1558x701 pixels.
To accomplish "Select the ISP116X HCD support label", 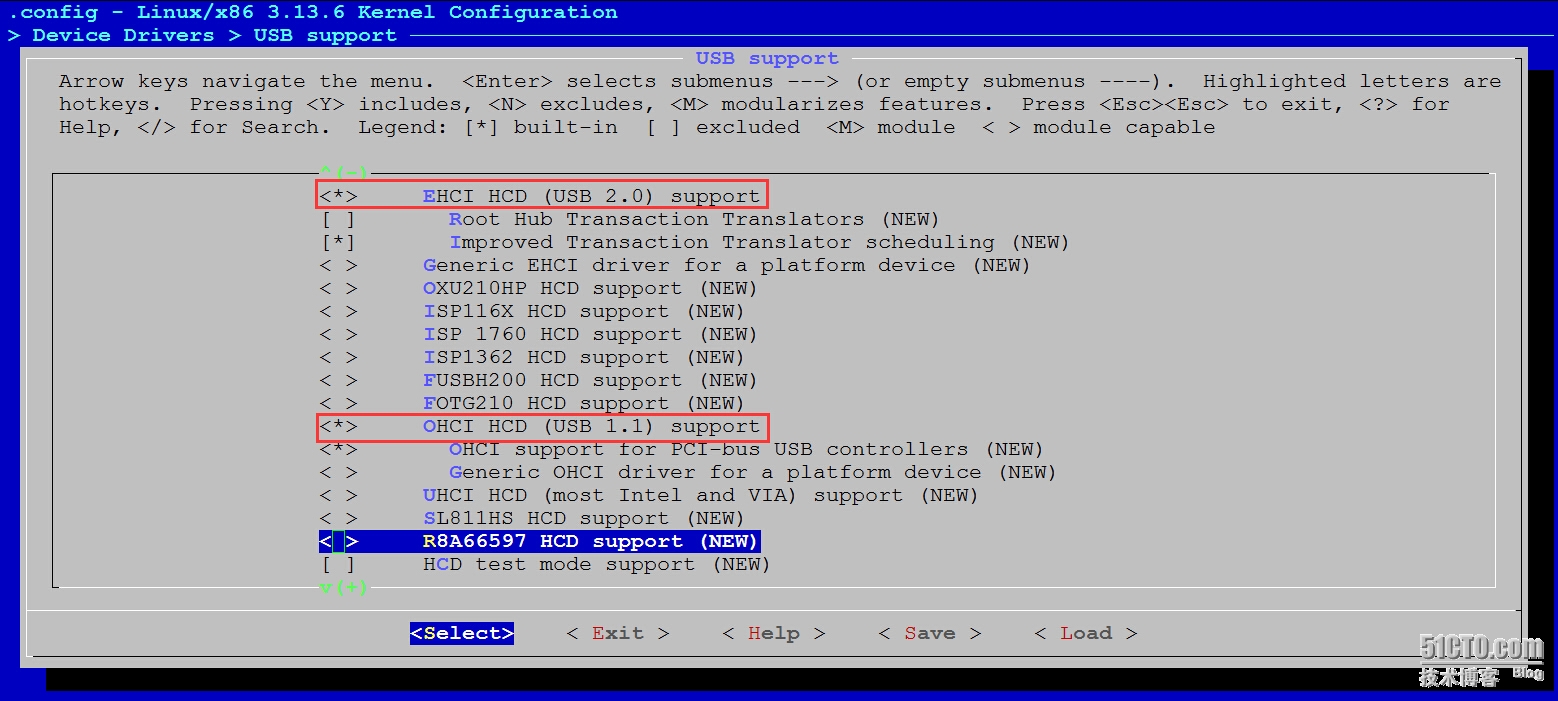I will 584,311.
